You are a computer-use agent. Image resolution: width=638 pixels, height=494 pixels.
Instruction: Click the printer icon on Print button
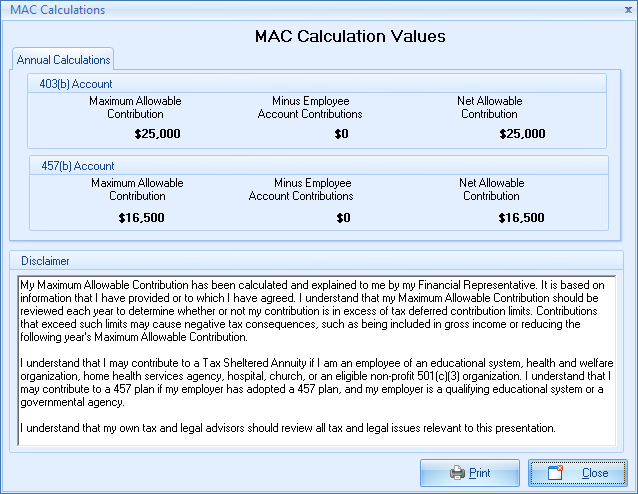click(456, 473)
